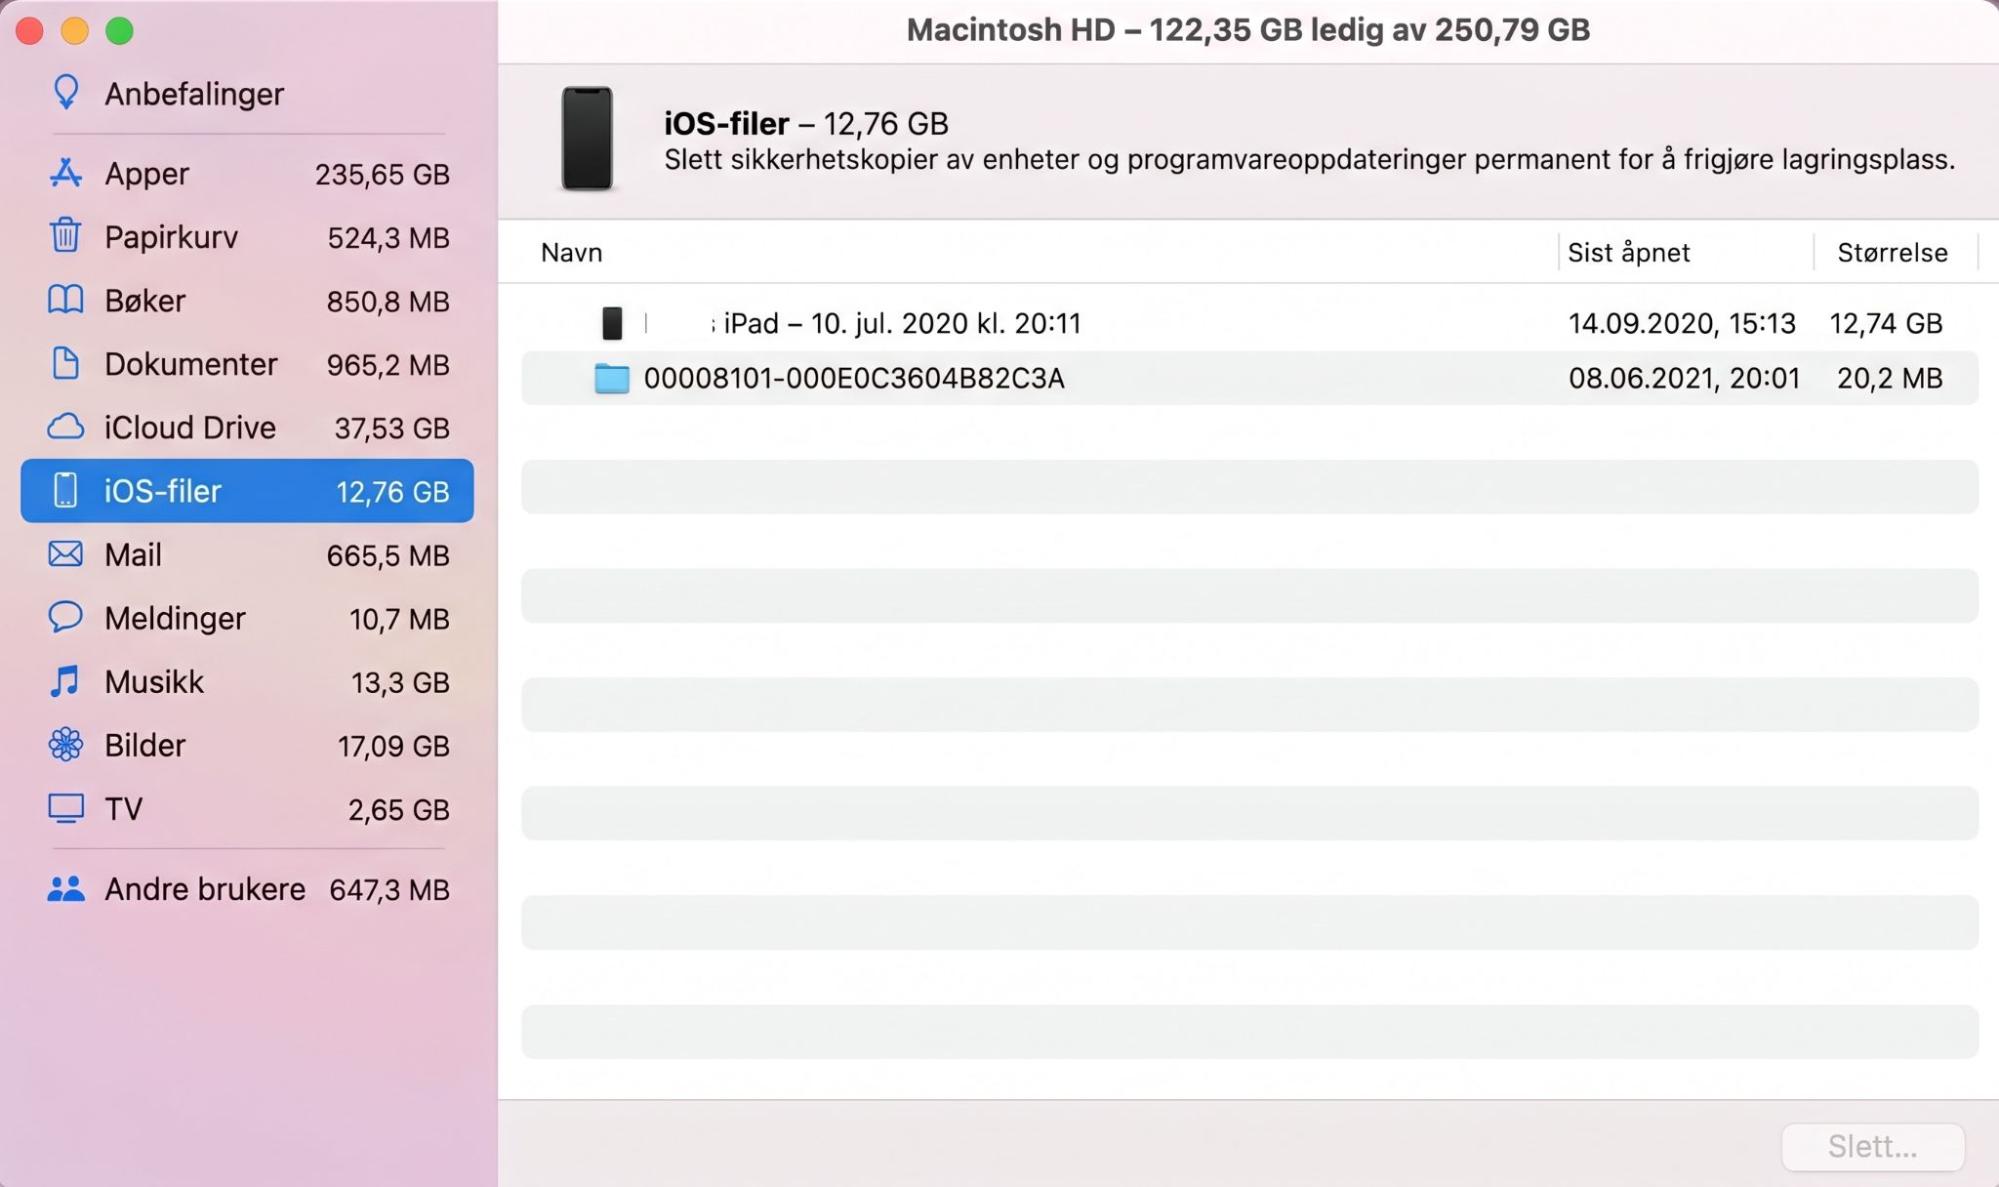The width and height of the screenshot is (1999, 1187).
Task: Click the iOS-filer phone icon in sidebar
Action: pyautogui.click(x=66, y=490)
